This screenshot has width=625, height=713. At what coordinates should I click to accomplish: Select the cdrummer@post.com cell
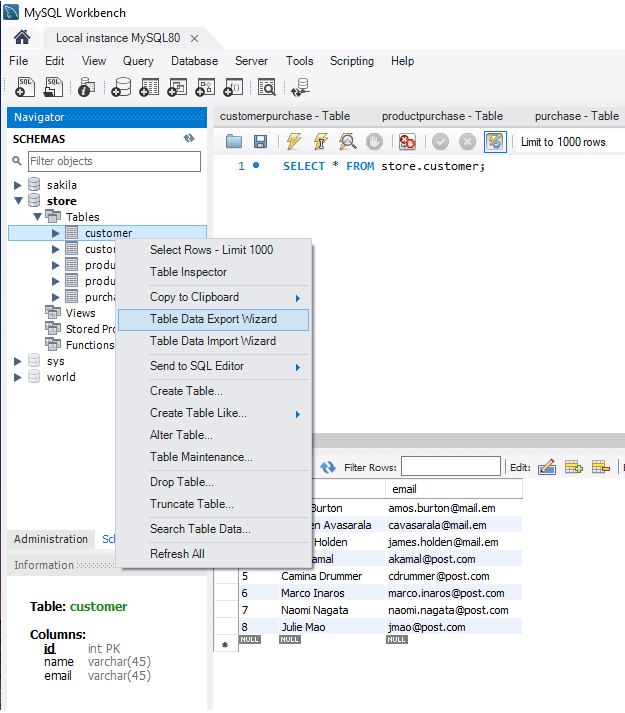(x=454, y=577)
